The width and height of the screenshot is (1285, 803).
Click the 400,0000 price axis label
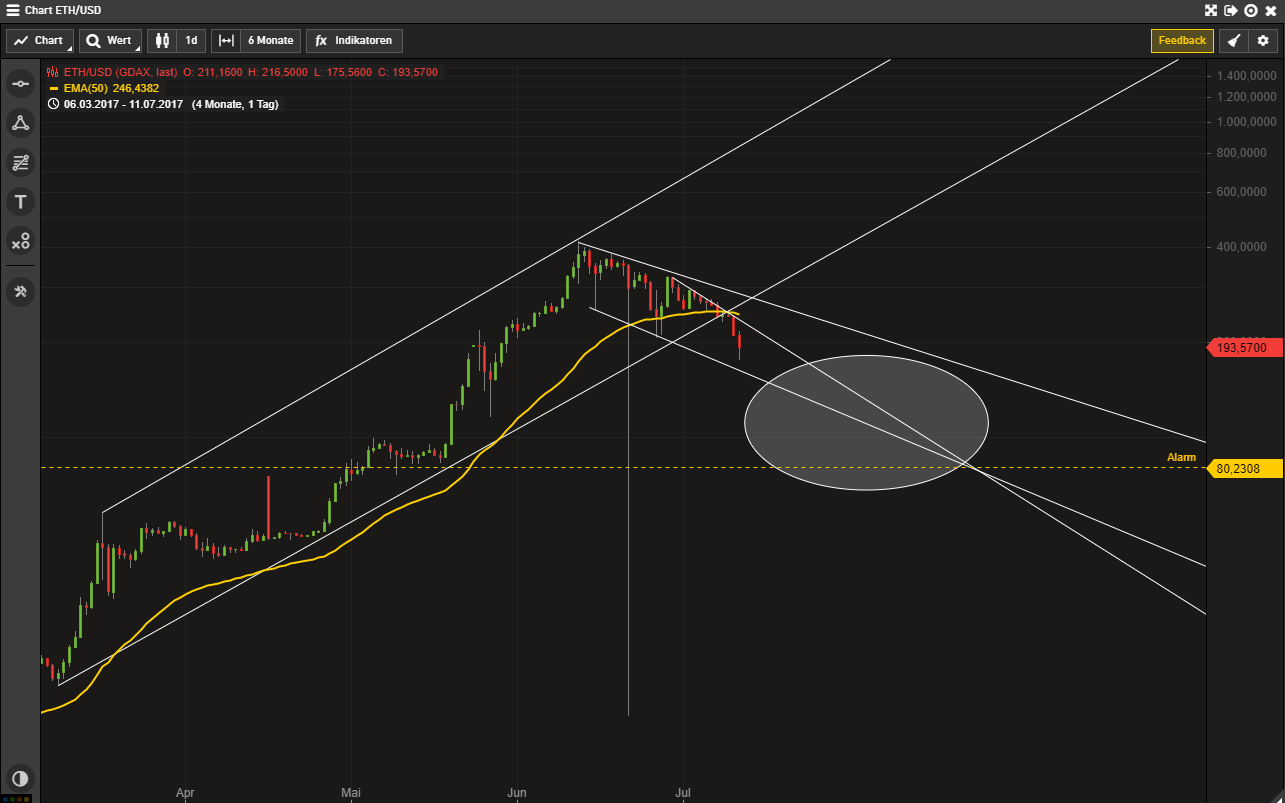click(1241, 247)
